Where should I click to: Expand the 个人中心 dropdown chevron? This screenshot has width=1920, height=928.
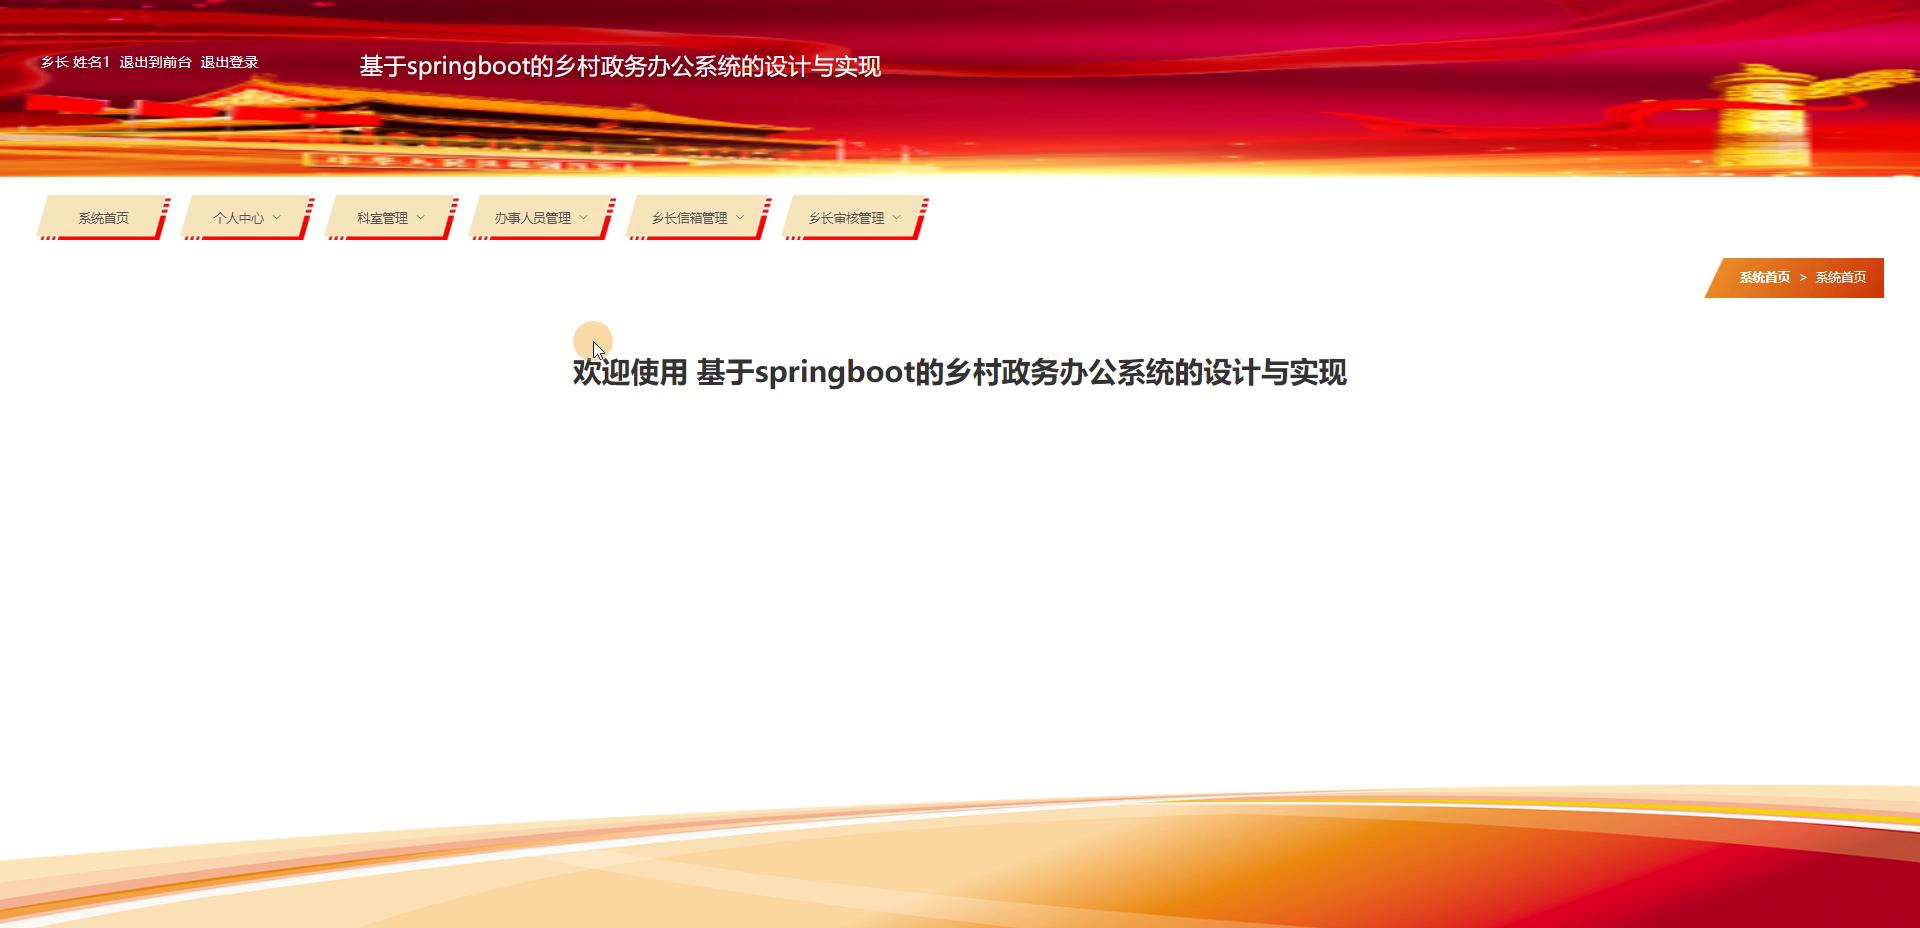[277, 217]
